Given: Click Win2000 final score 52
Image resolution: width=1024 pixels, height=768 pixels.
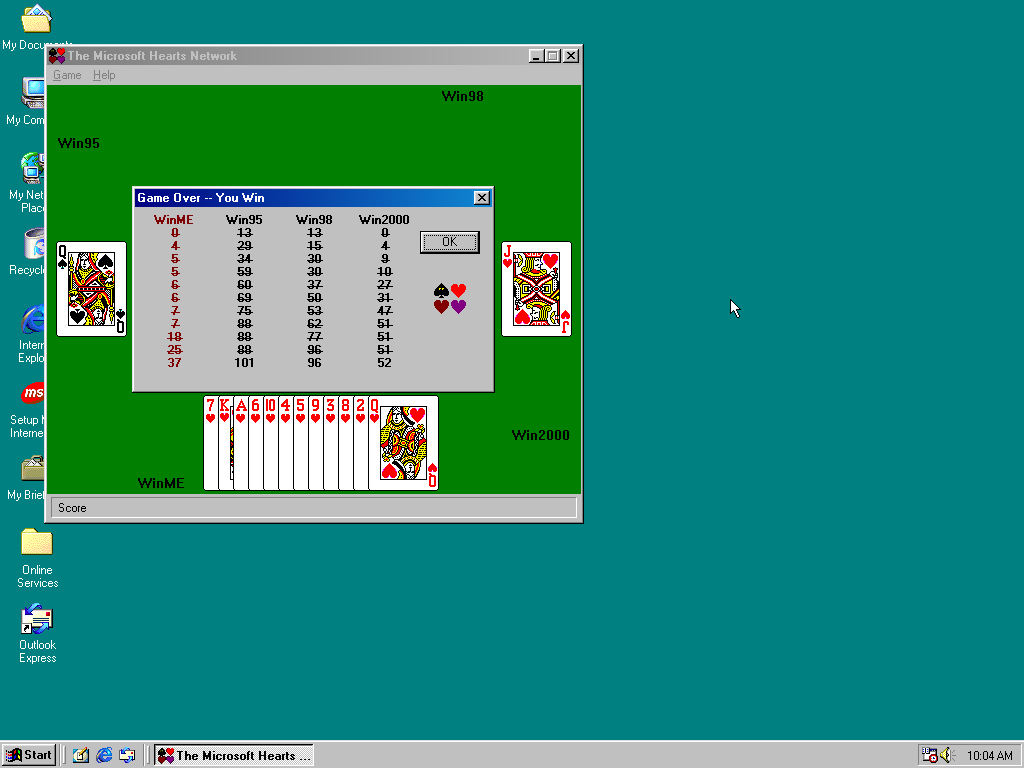Looking at the screenshot, I should click(x=385, y=362).
